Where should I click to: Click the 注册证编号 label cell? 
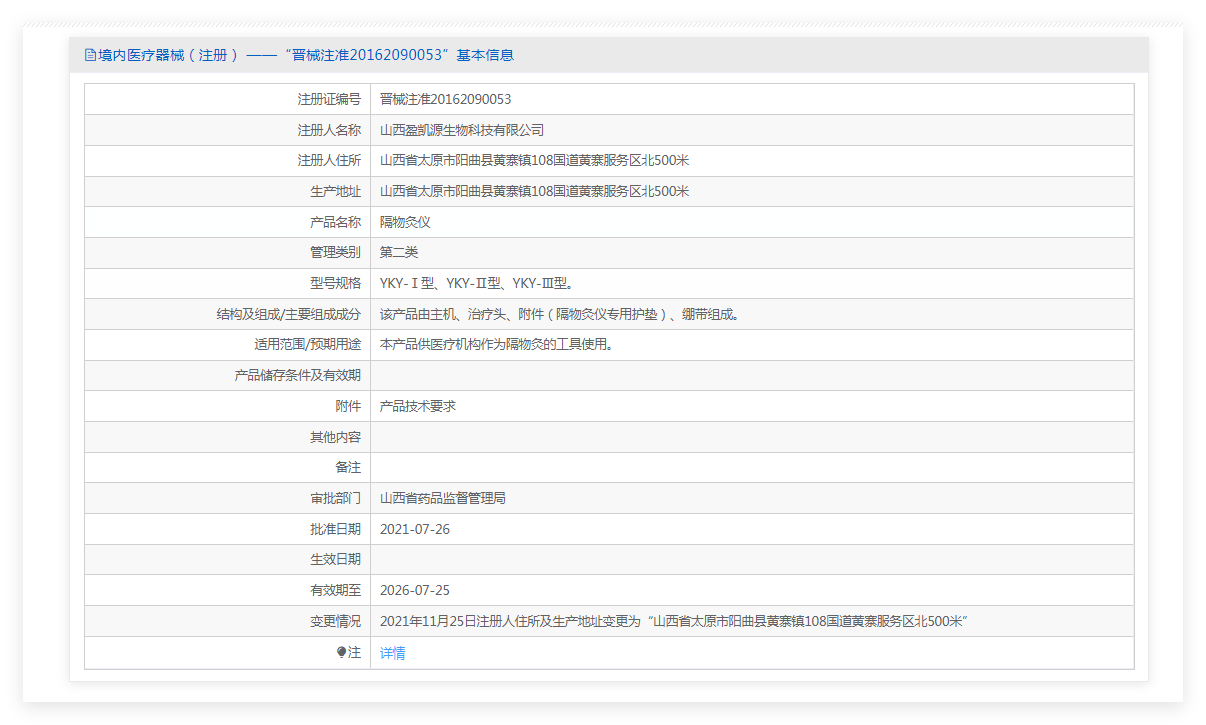pos(227,99)
